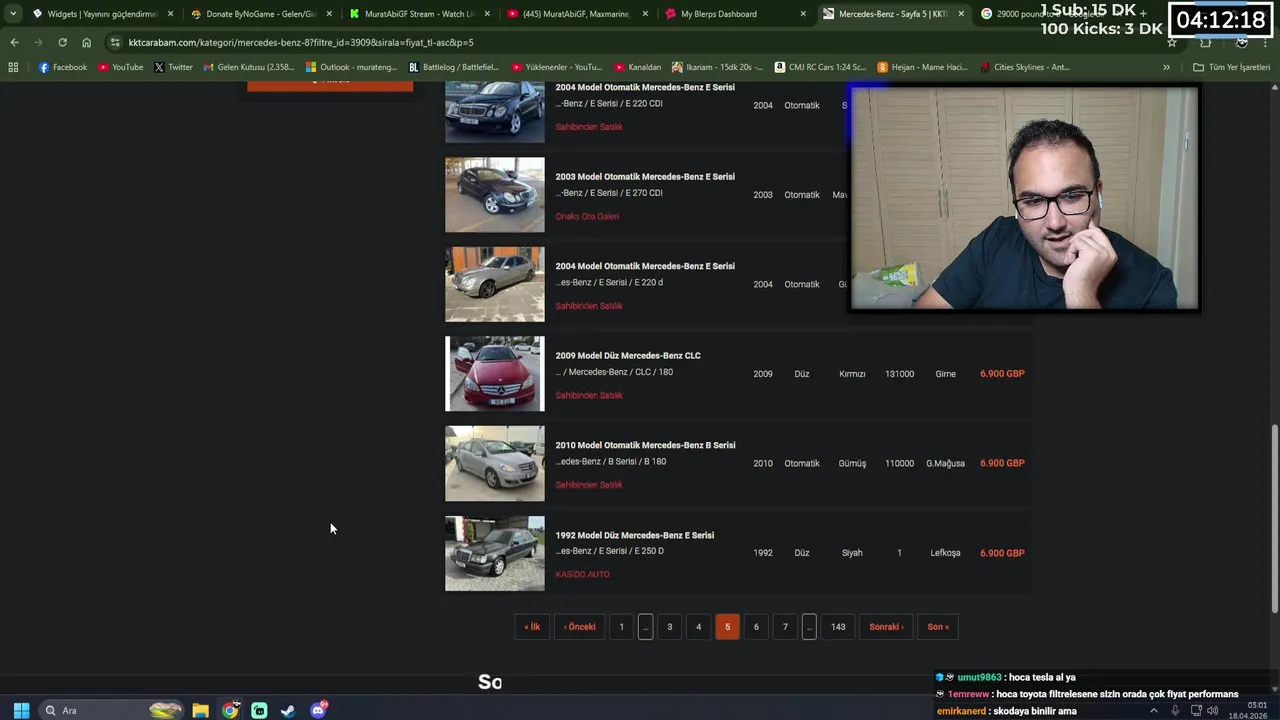
Task: Click the current page 5 button
Action: pos(727,627)
